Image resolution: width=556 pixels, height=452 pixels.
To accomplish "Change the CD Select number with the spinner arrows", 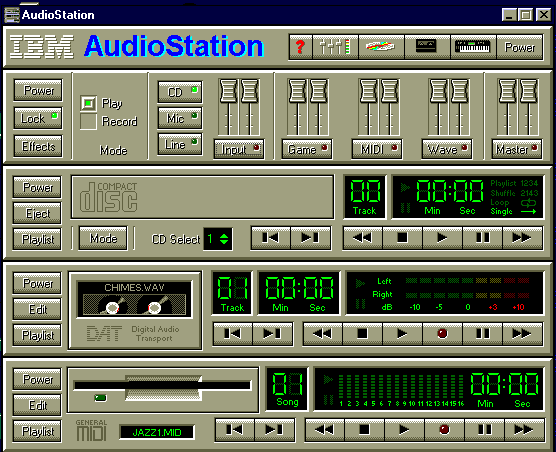I will pyautogui.click(x=224, y=239).
